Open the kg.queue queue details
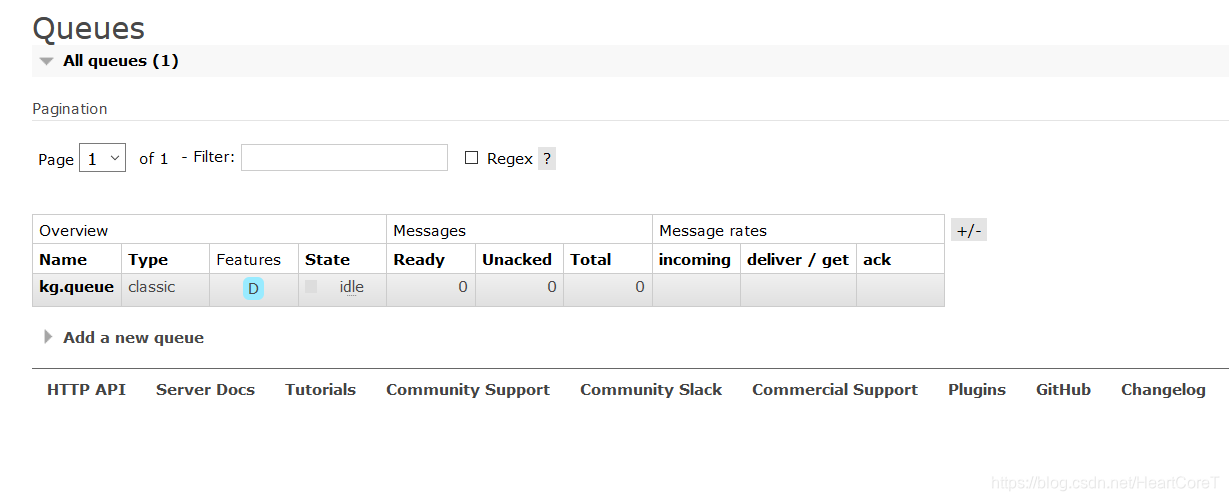Viewport: 1229px width, 501px height. (77, 288)
